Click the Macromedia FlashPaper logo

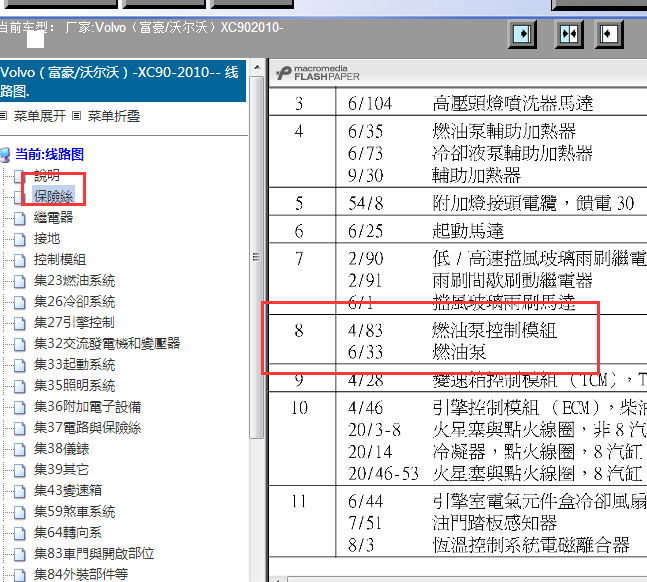tap(318, 73)
